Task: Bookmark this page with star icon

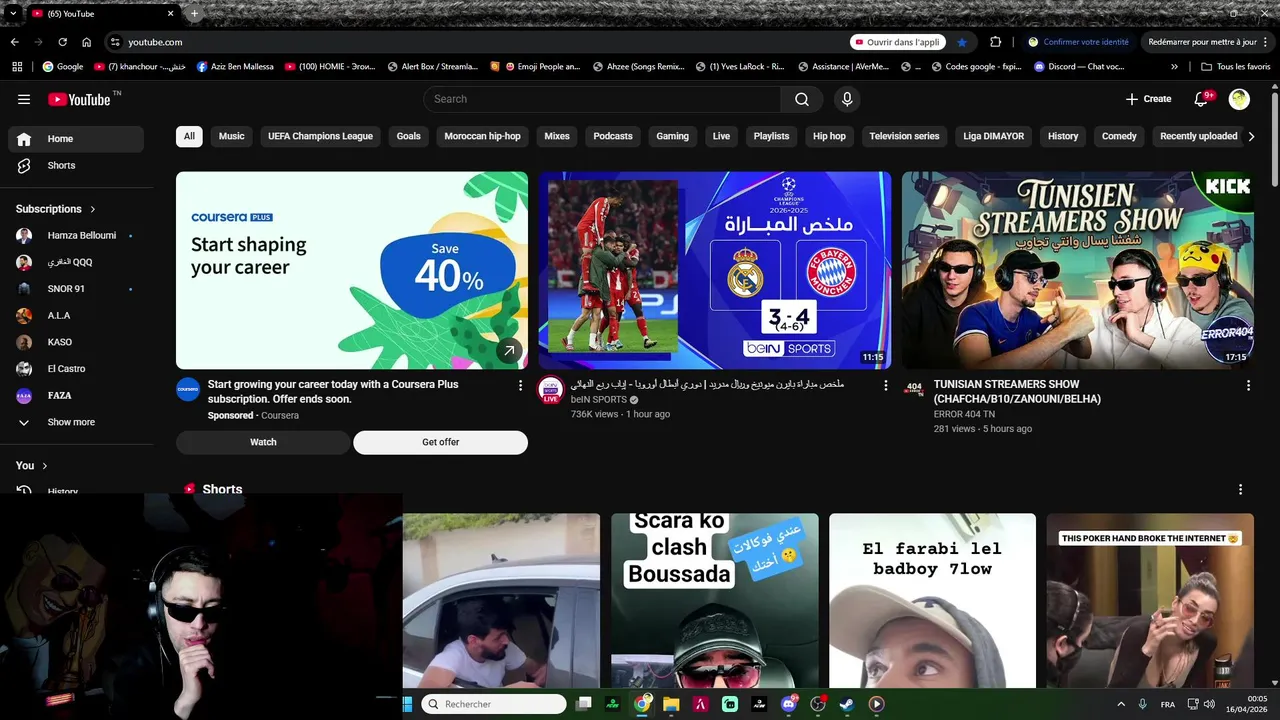Action: tap(962, 42)
